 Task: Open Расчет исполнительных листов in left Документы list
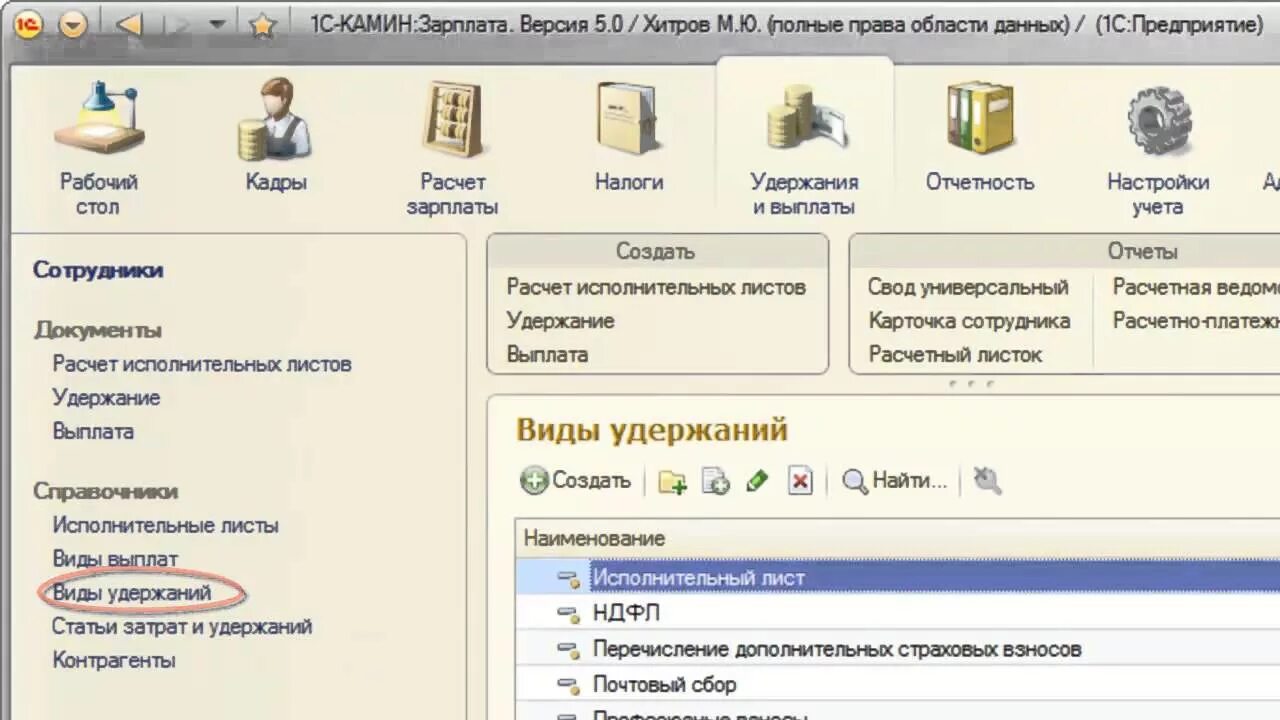202,364
